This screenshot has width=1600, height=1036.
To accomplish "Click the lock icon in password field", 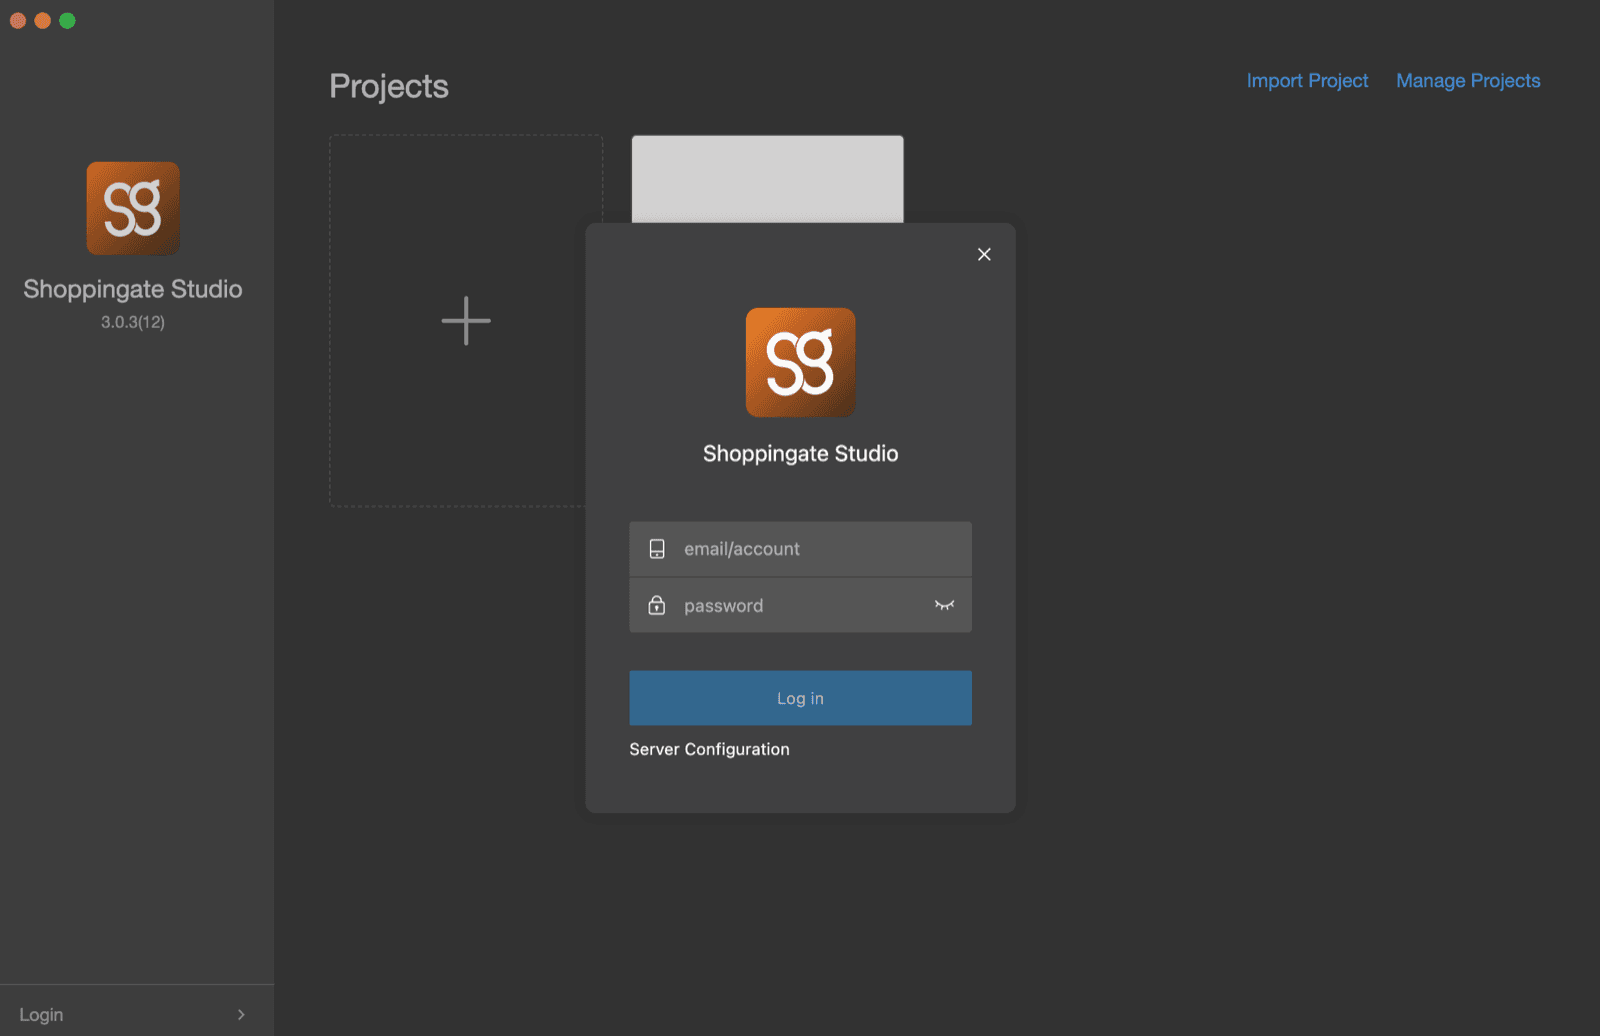I will pos(657,605).
